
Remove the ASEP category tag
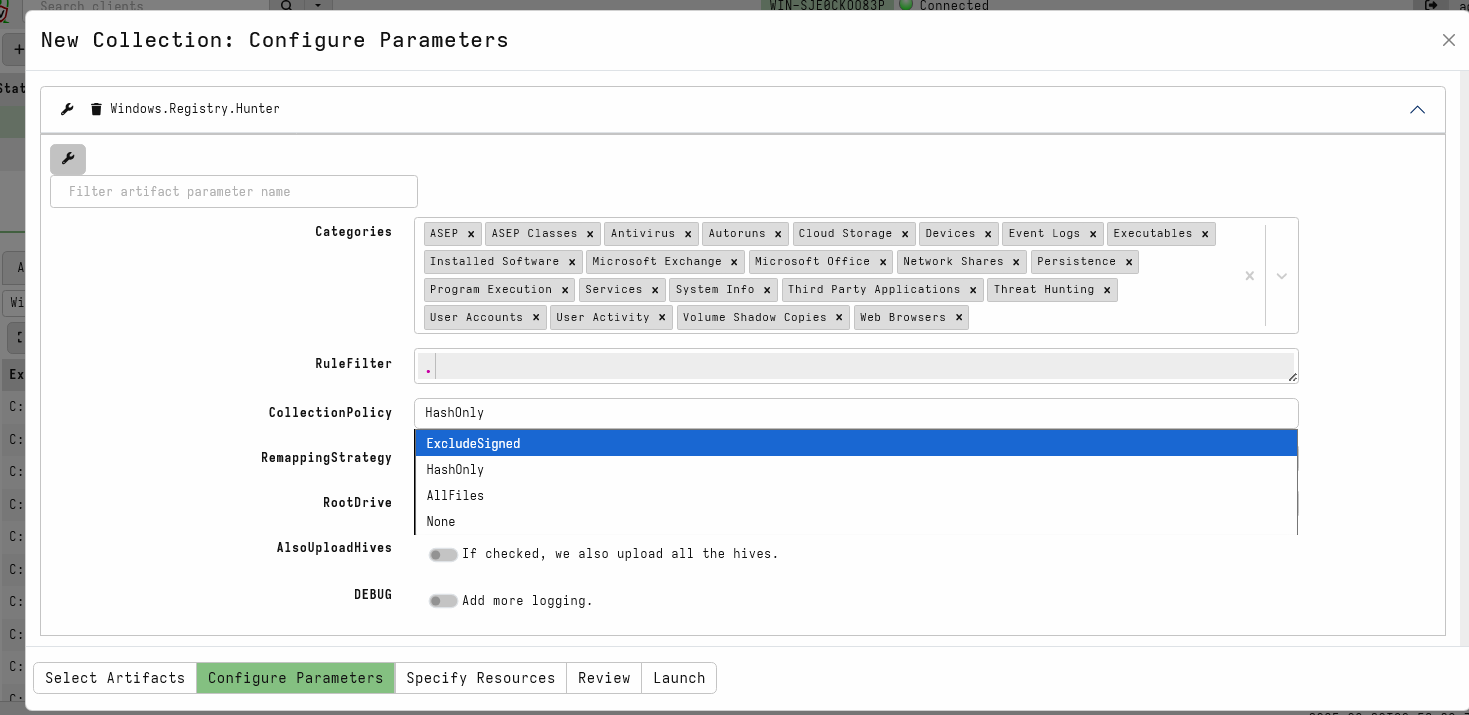point(471,234)
